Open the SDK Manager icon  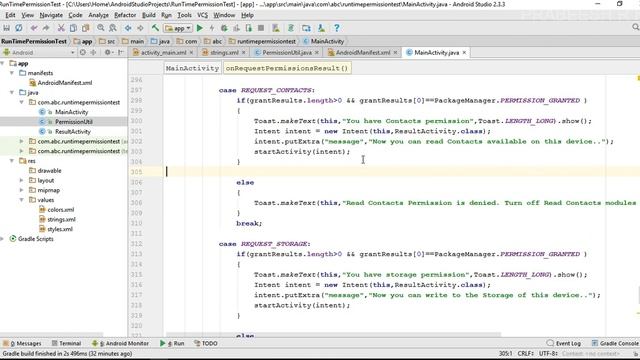point(322,28)
